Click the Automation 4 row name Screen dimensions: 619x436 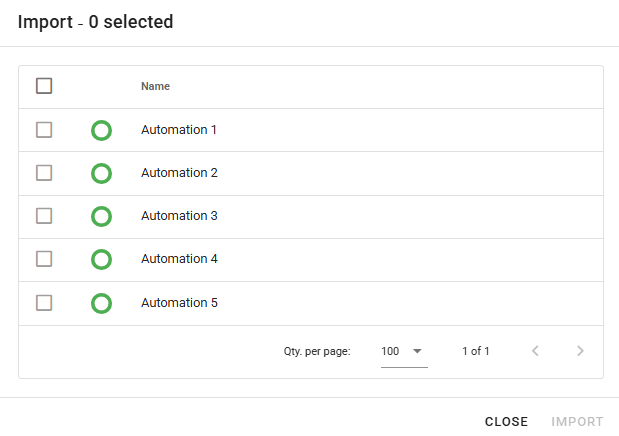[179, 259]
